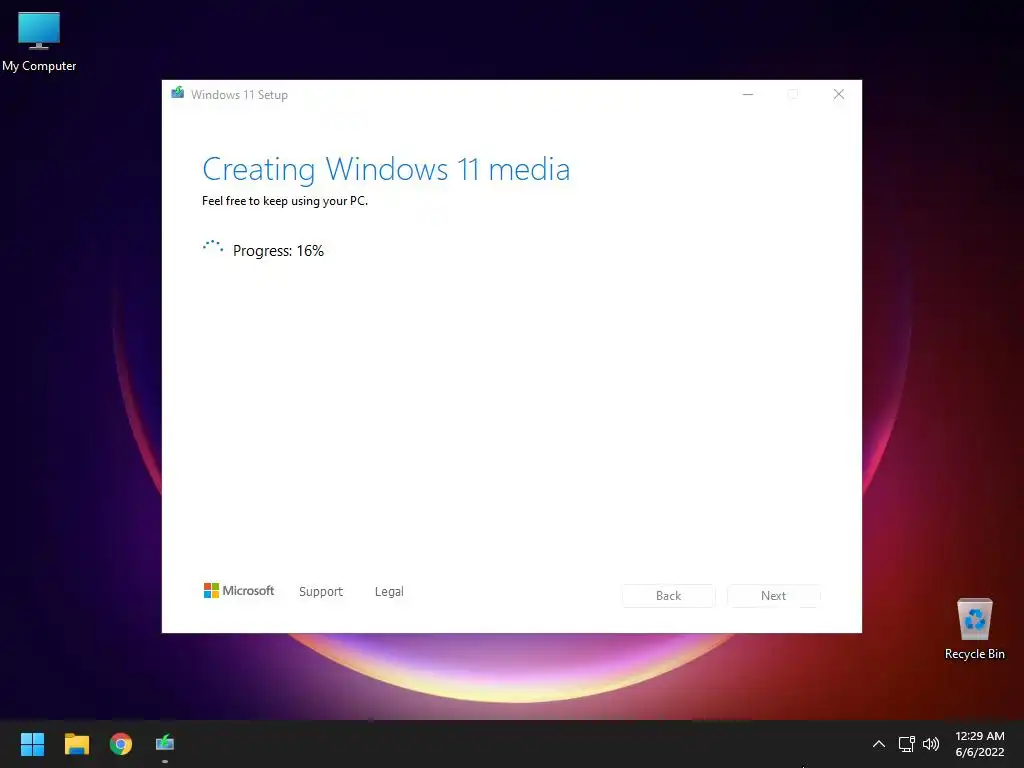Click the Next button
This screenshot has width=1024, height=768.
[x=773, y=596]
